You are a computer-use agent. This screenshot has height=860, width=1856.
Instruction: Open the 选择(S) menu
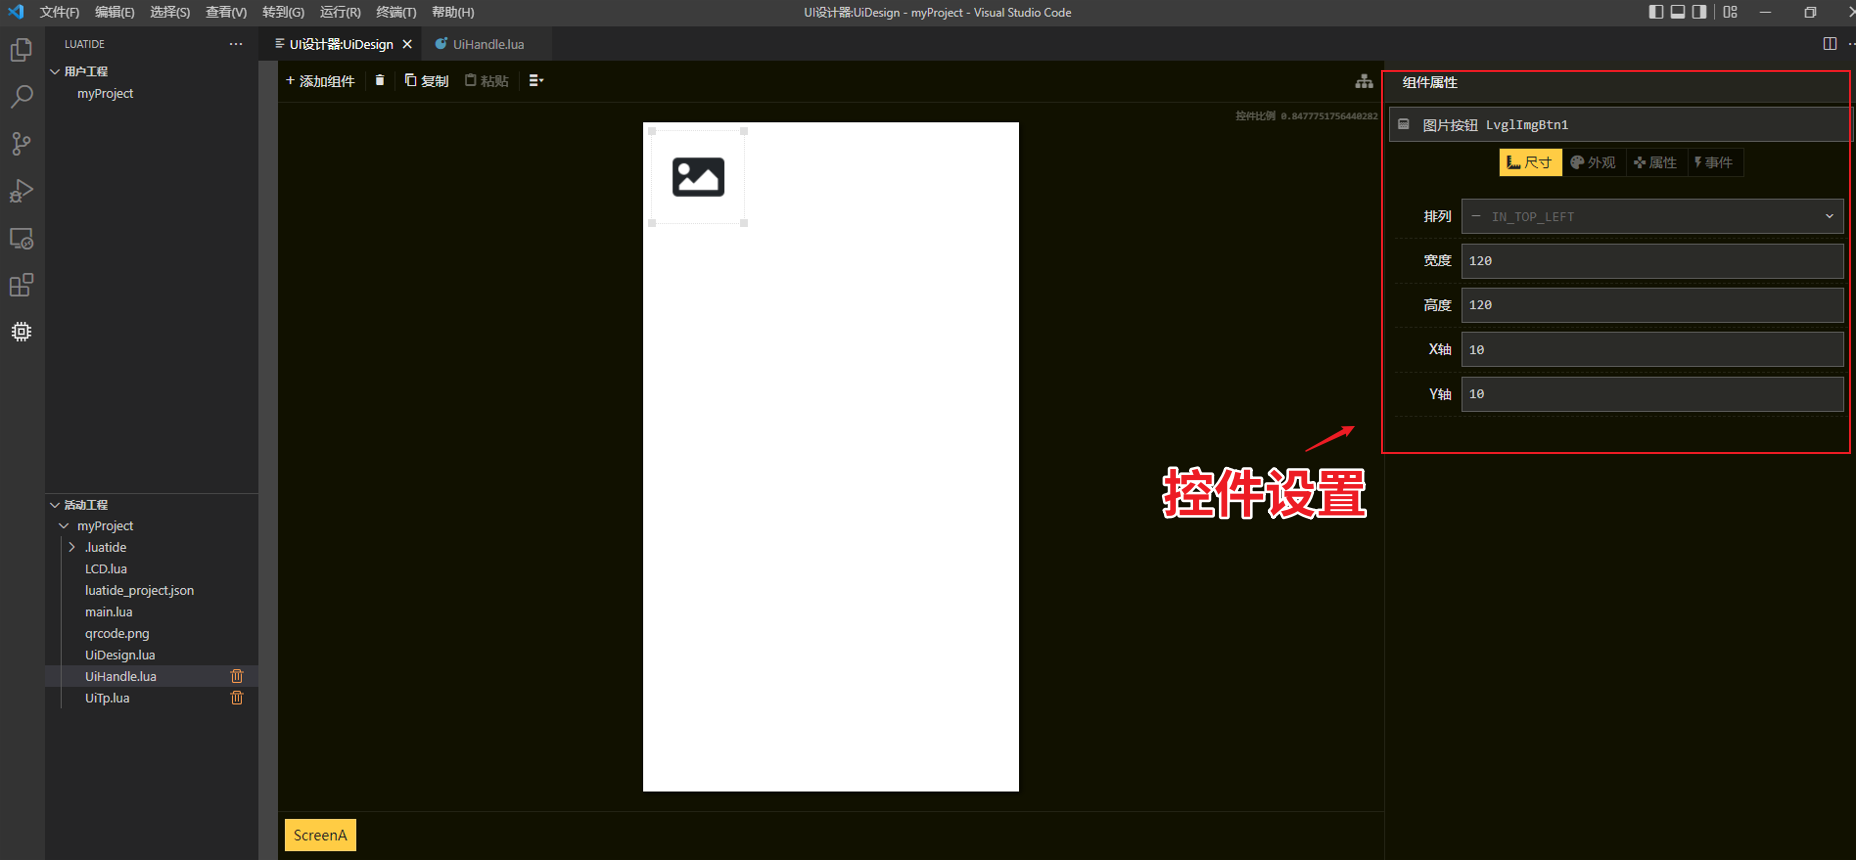170,12
